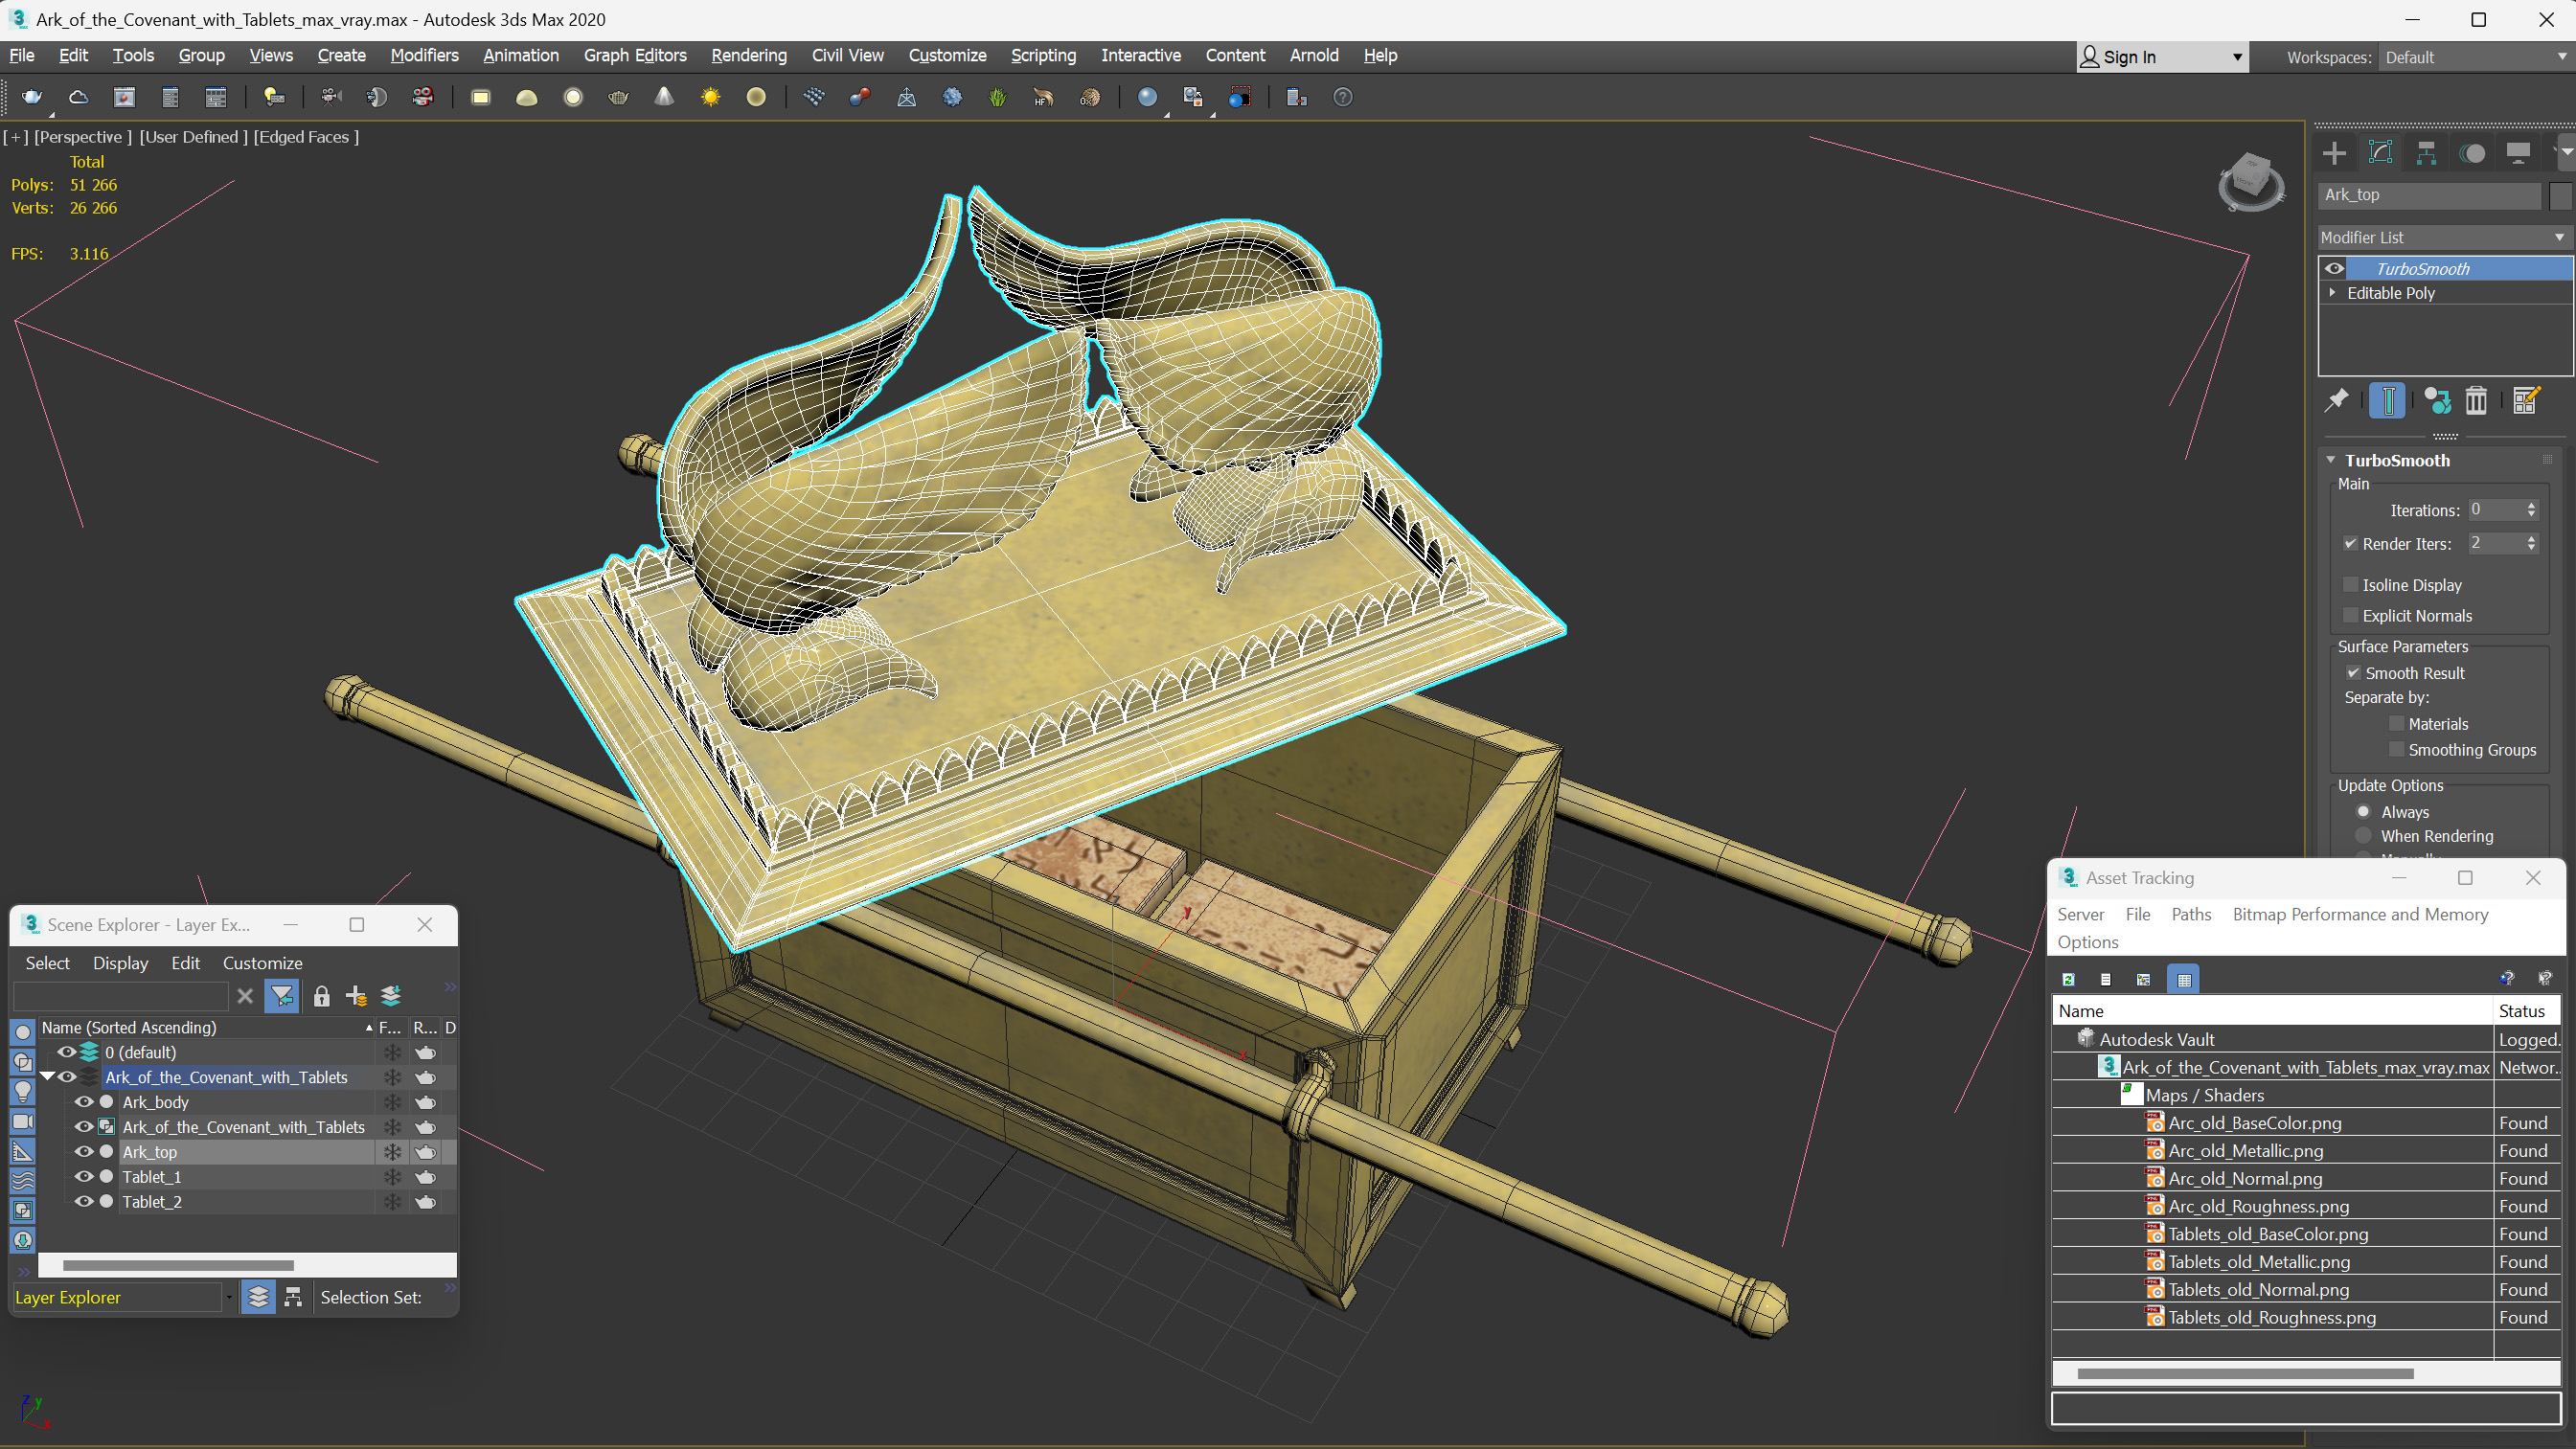Hide the Tablet_1 object via eye icon

[x=84, y=1177]
